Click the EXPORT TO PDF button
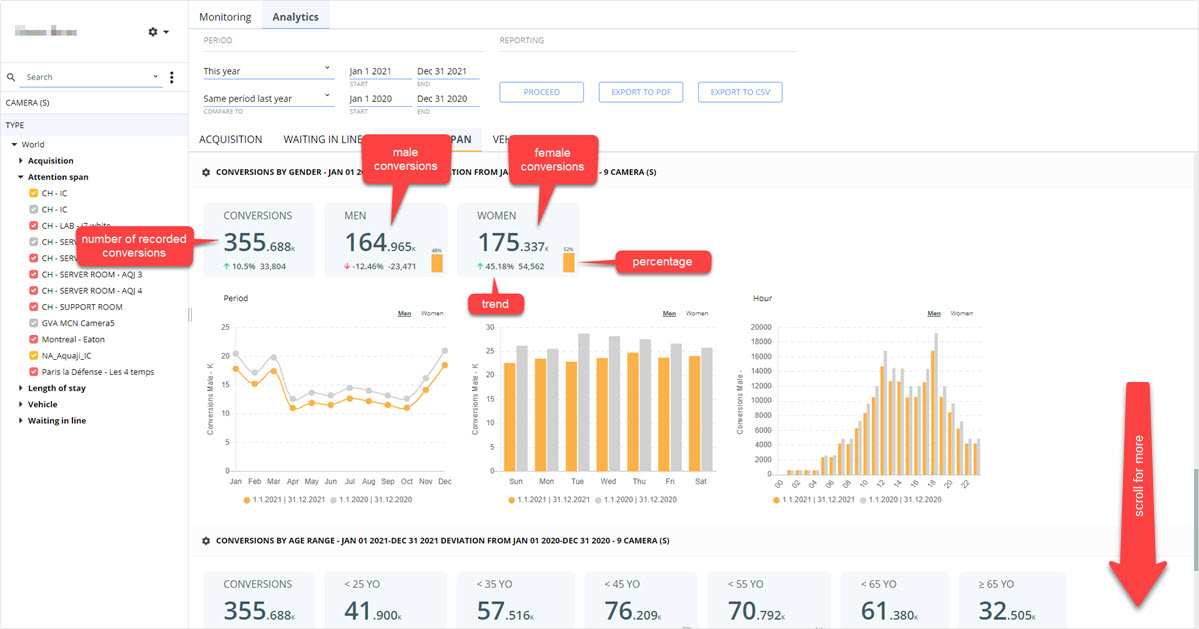The width and height of the screenshot is (1199, 629). [641, 92]
